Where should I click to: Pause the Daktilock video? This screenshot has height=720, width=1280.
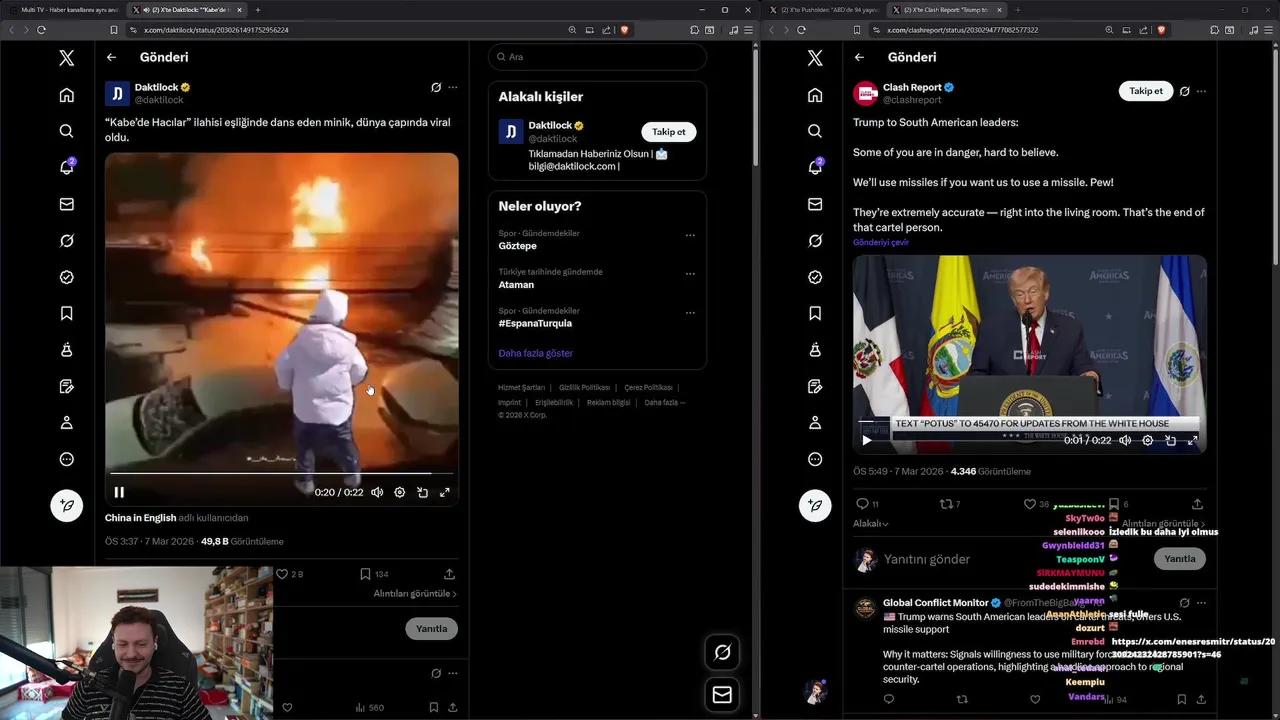point(119,492)
